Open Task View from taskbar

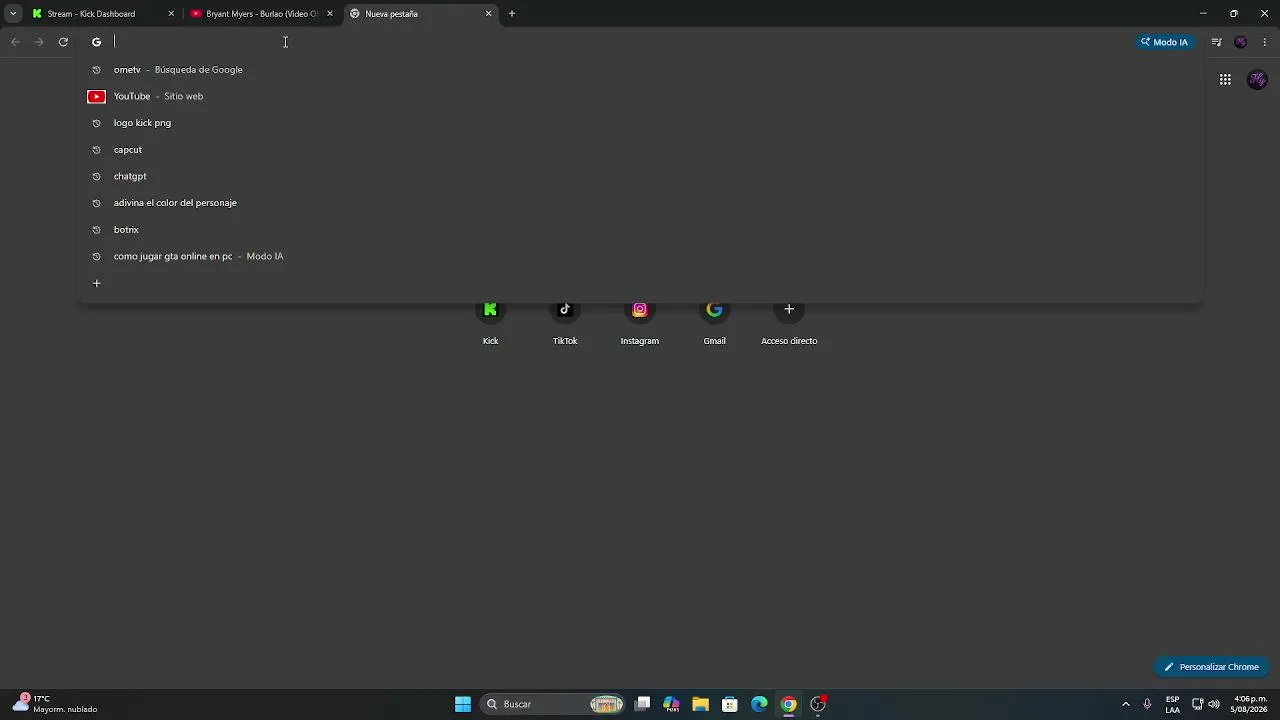coord(643,704)
